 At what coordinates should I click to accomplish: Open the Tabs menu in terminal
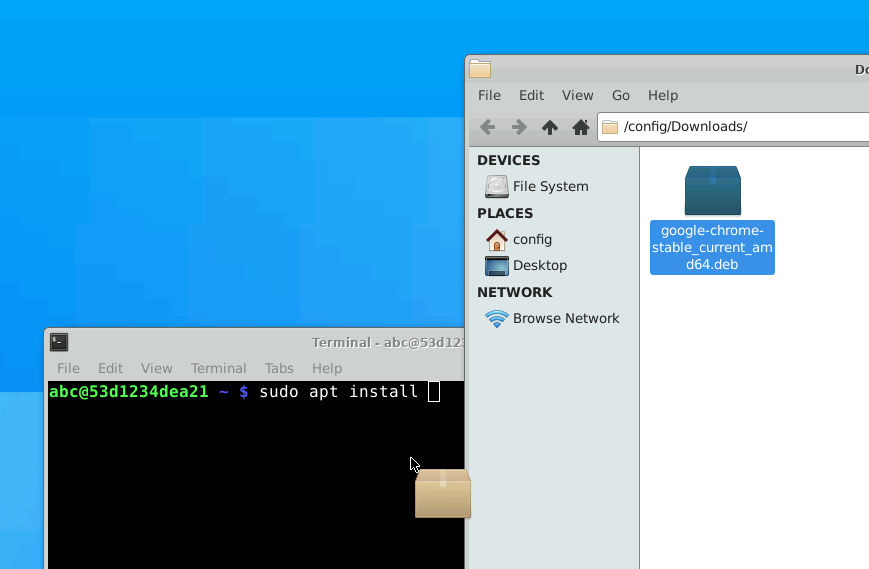click(279, 368)
